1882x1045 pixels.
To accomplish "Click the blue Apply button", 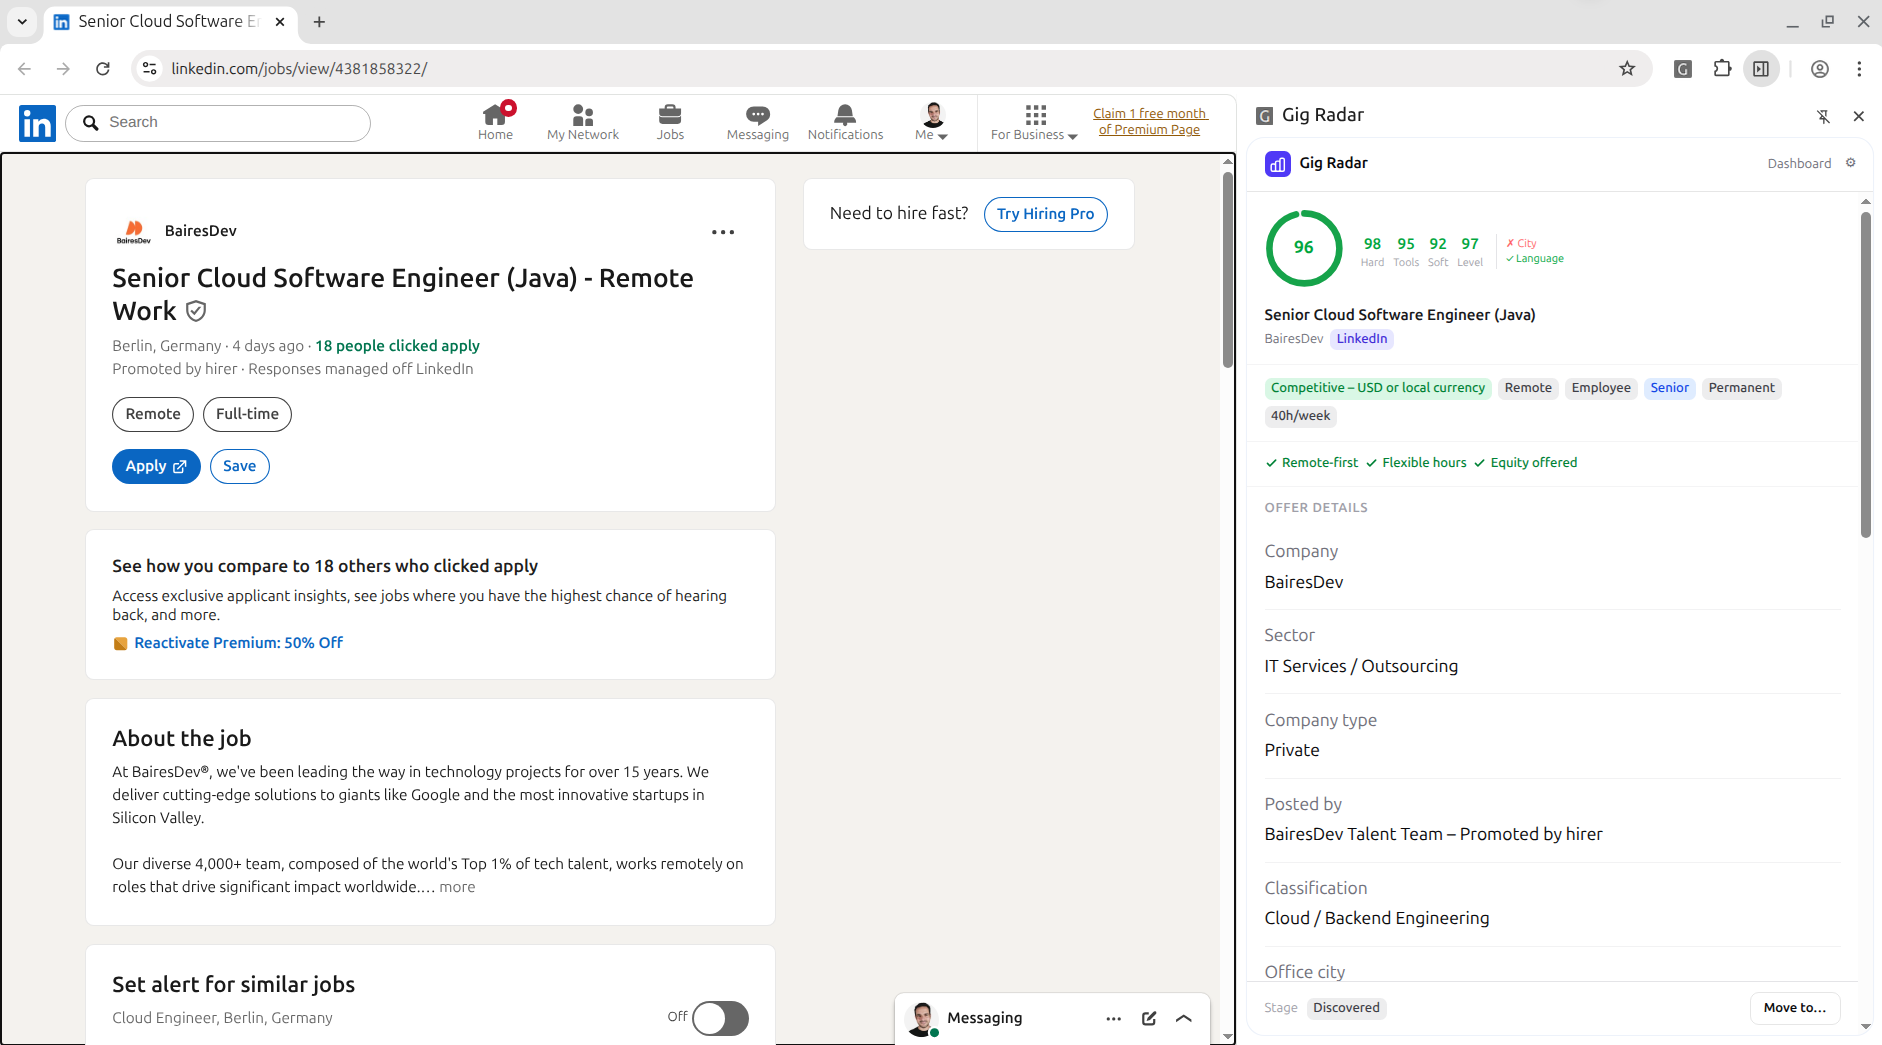I will pyautogui.click(x=156, y=466).
